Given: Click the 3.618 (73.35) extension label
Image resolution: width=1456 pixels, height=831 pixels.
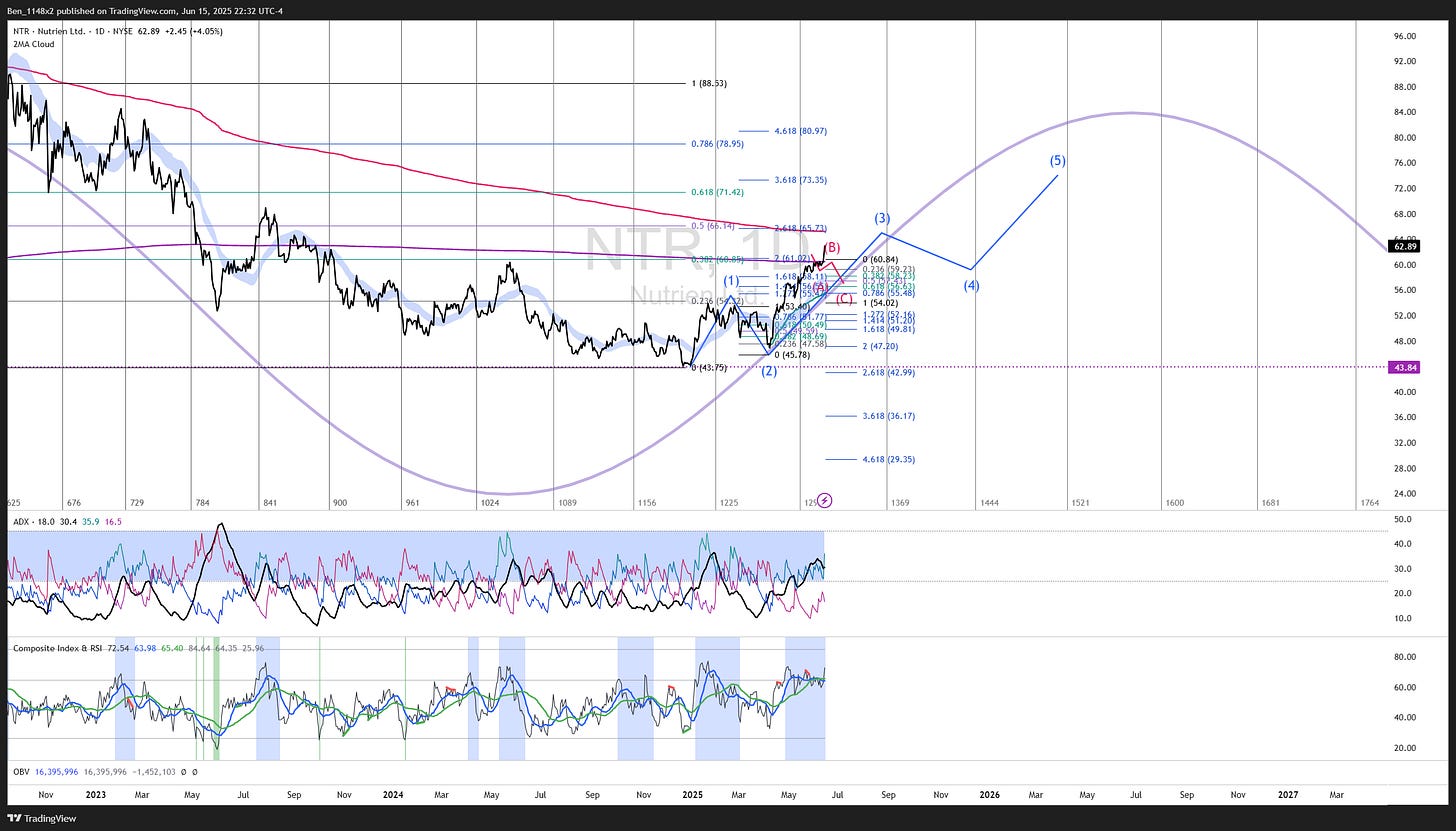Looking at the screenshot, I should click(801, 180).
